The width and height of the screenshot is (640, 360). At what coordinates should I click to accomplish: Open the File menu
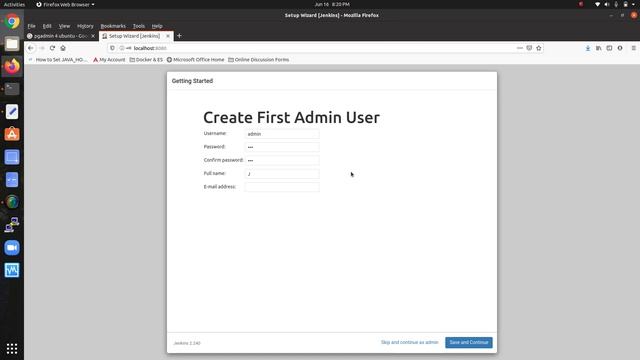[x=31, y=26]
